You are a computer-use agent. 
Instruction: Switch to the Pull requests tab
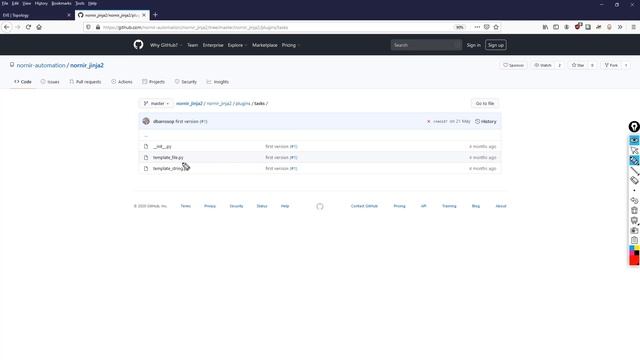click(x=85, y=82)
